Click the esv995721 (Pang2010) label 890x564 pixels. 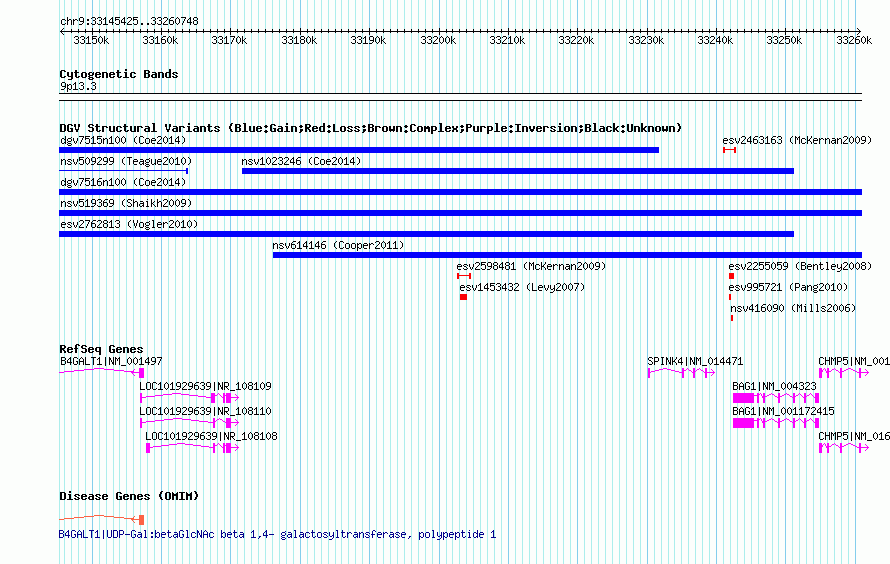point(788,287)
